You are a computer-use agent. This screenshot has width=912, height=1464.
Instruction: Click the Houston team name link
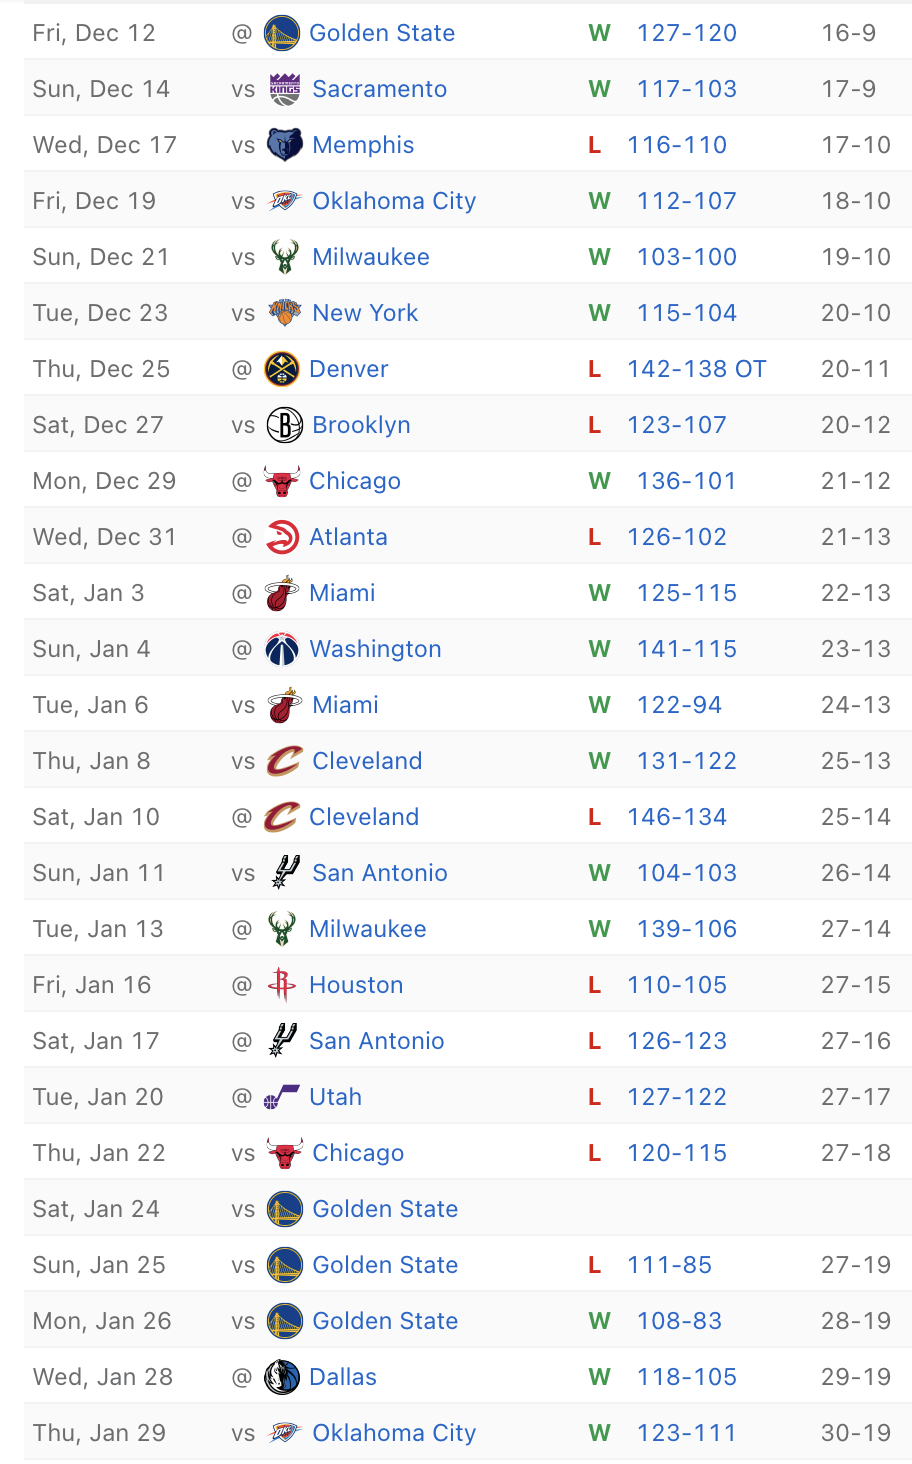click(x=356, y=985)
